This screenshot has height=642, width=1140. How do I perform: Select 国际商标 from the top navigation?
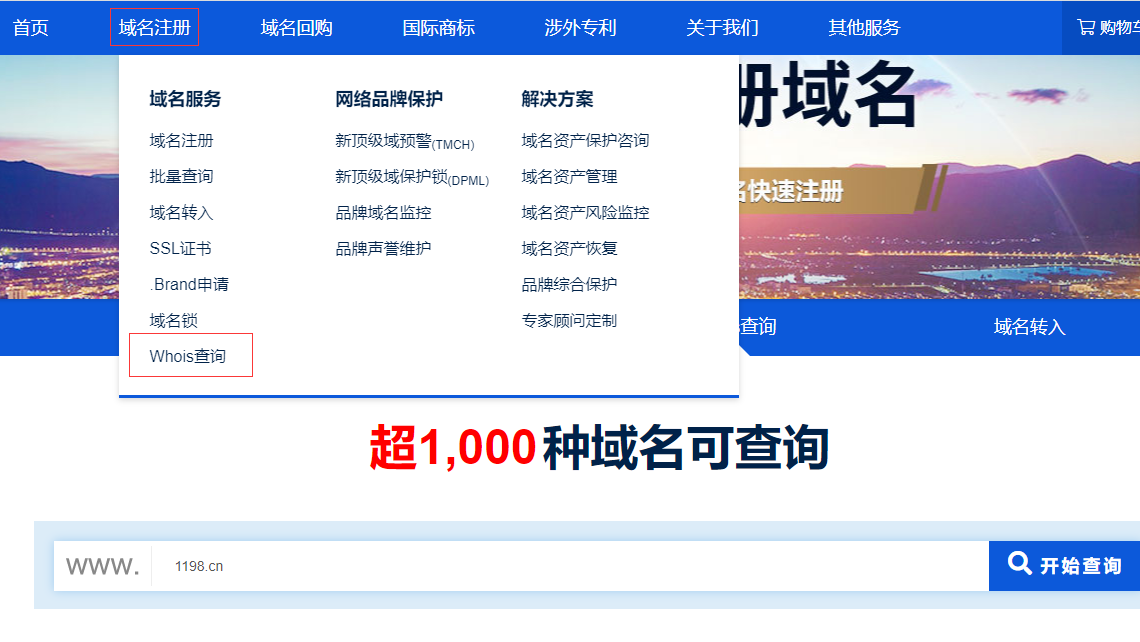437,28
